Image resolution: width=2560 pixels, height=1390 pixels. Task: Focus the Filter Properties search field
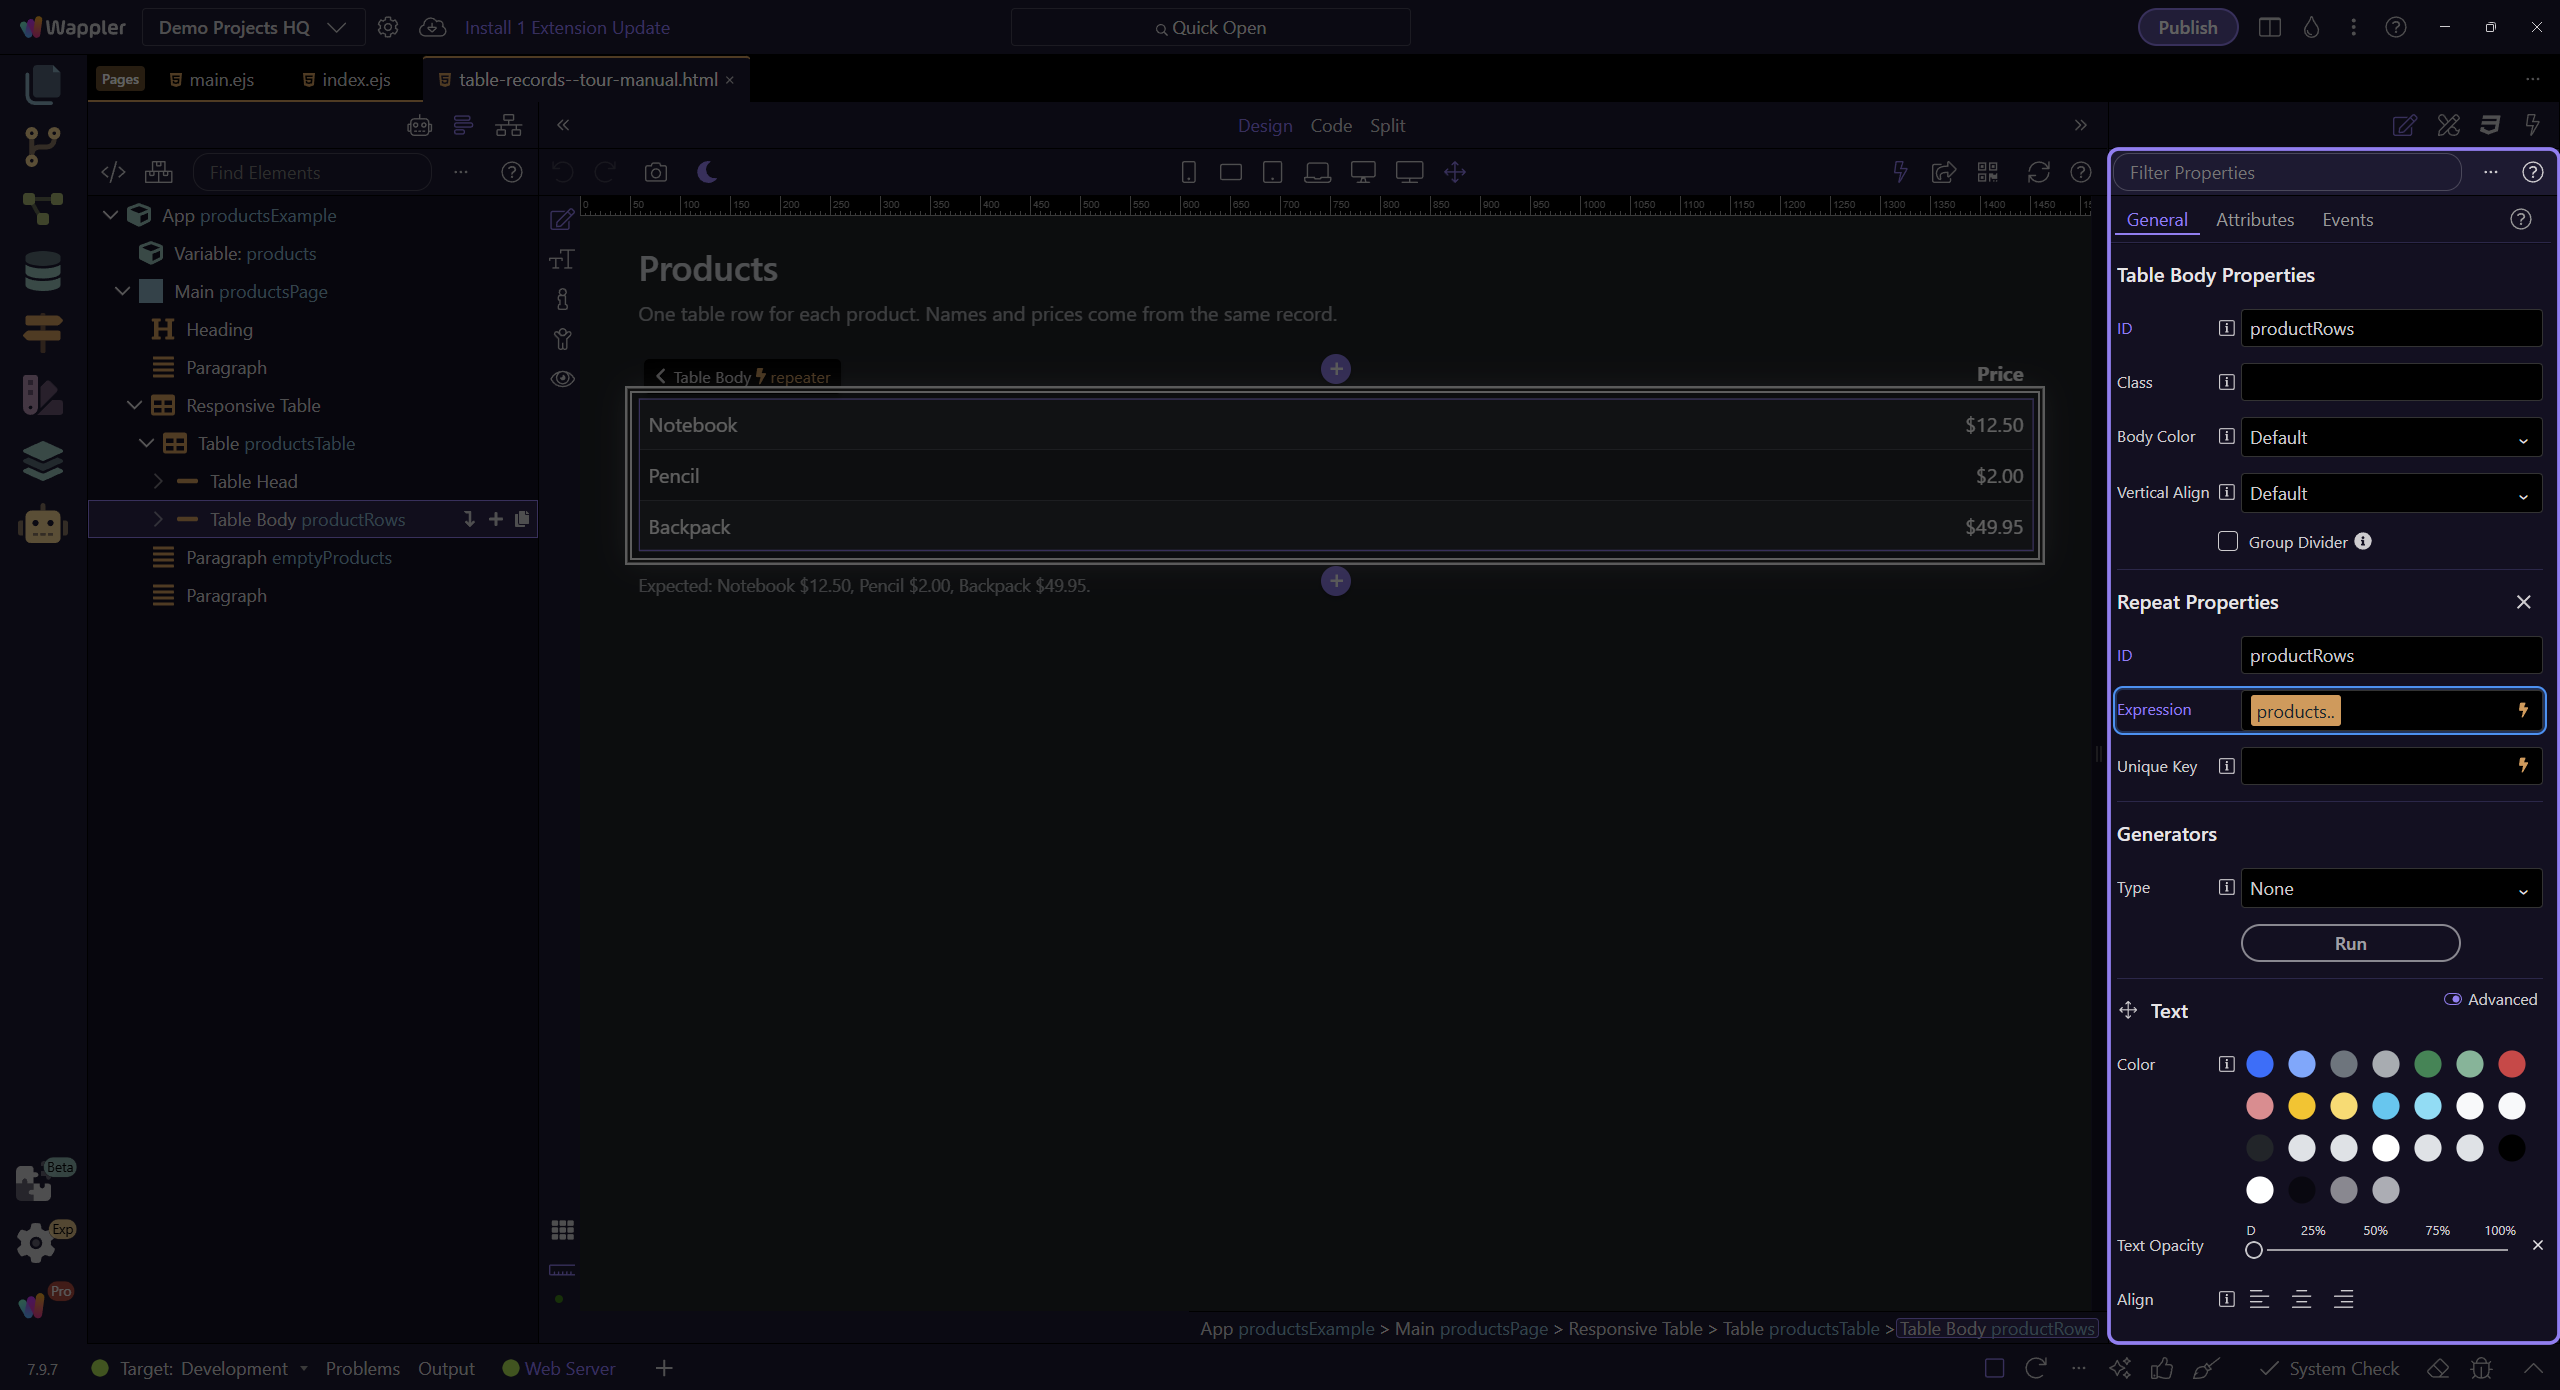[x=2288, y=172]
